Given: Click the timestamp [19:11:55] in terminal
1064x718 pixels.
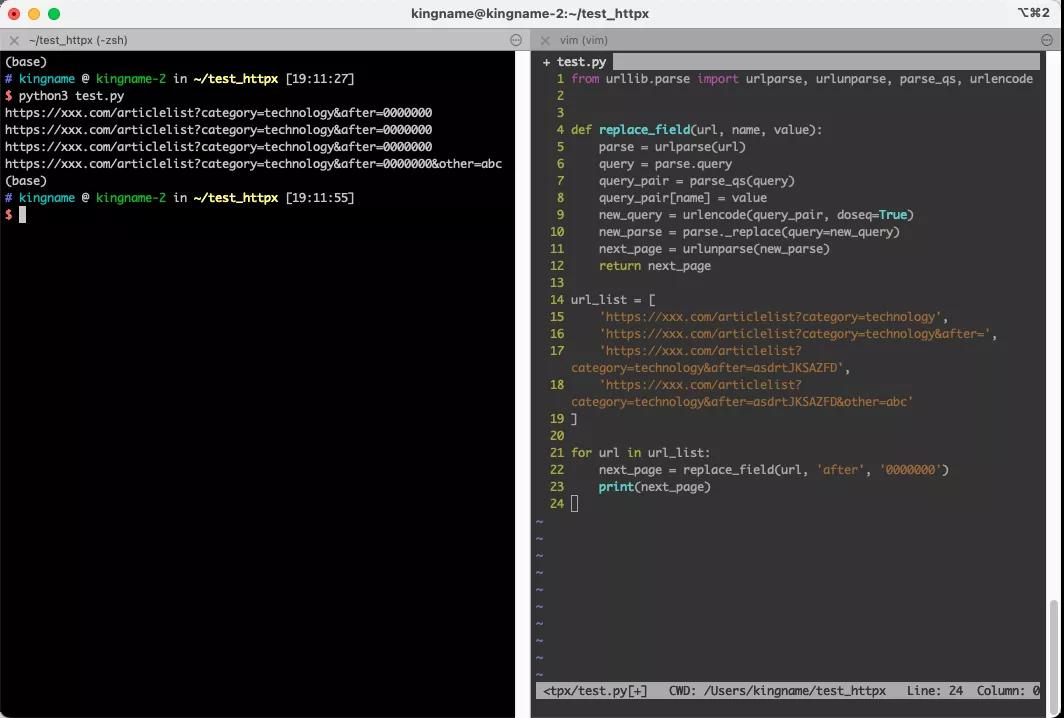Looking at the screenshot, I should (x=320, y=197).
